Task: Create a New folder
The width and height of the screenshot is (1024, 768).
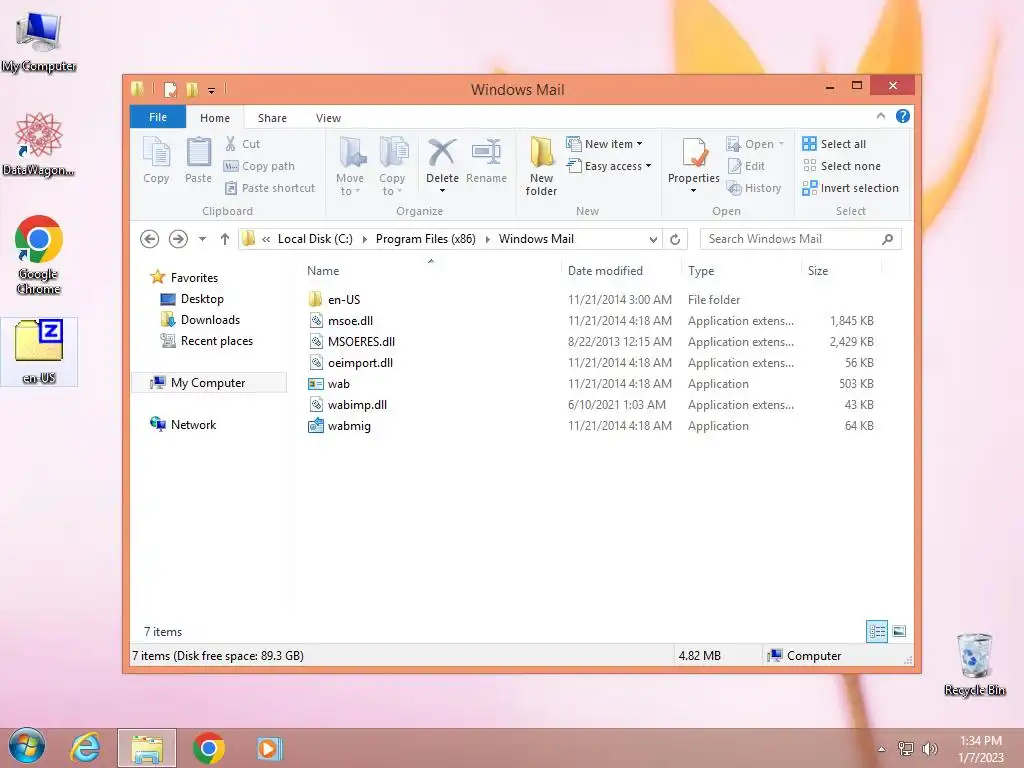Action: (x=541, y=166)
